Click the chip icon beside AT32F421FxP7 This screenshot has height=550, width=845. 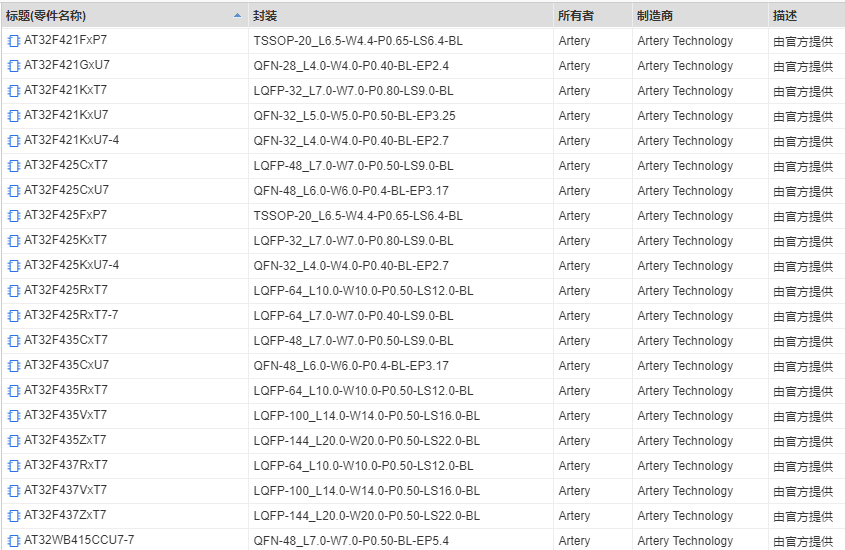(14, 41)
